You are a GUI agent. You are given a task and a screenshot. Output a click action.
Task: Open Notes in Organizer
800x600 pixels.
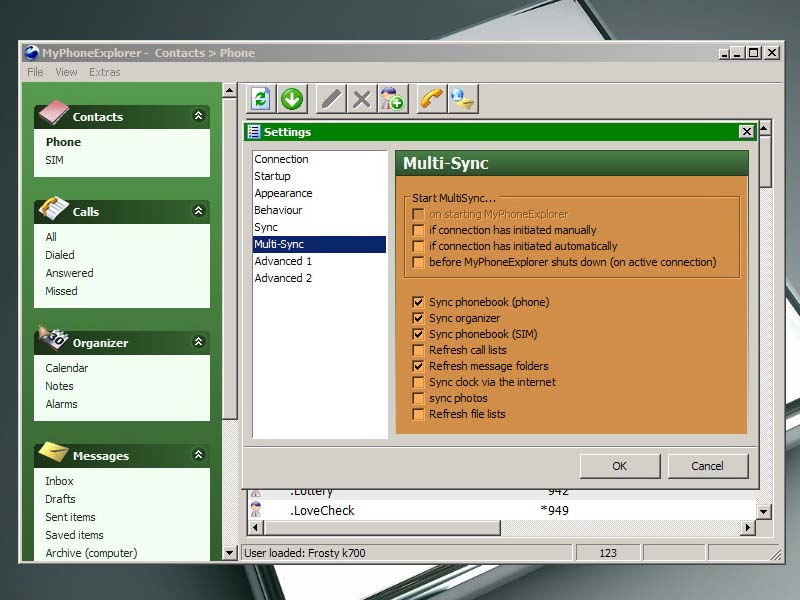coord(59,386)
